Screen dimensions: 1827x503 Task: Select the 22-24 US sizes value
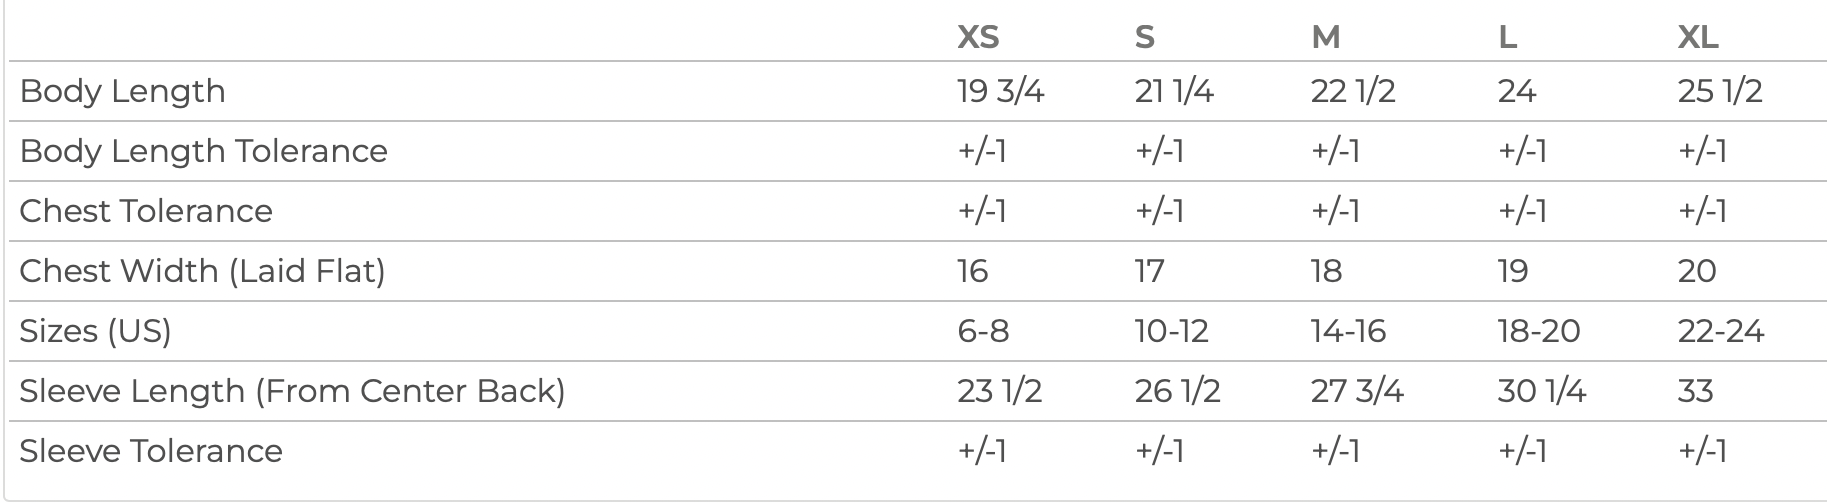pyautogui.click(x=1720, y=331)
